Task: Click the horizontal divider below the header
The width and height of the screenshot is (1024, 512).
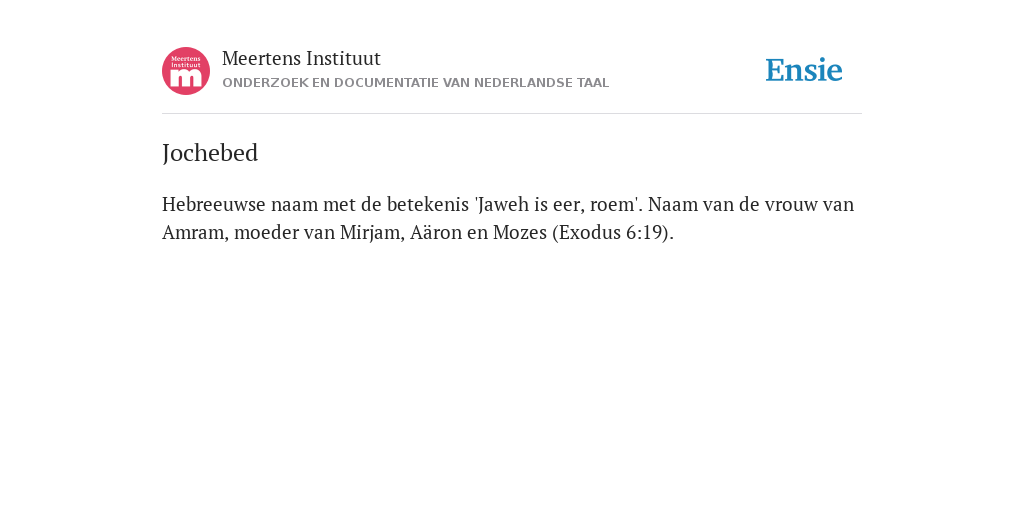Action: (512, 114)
